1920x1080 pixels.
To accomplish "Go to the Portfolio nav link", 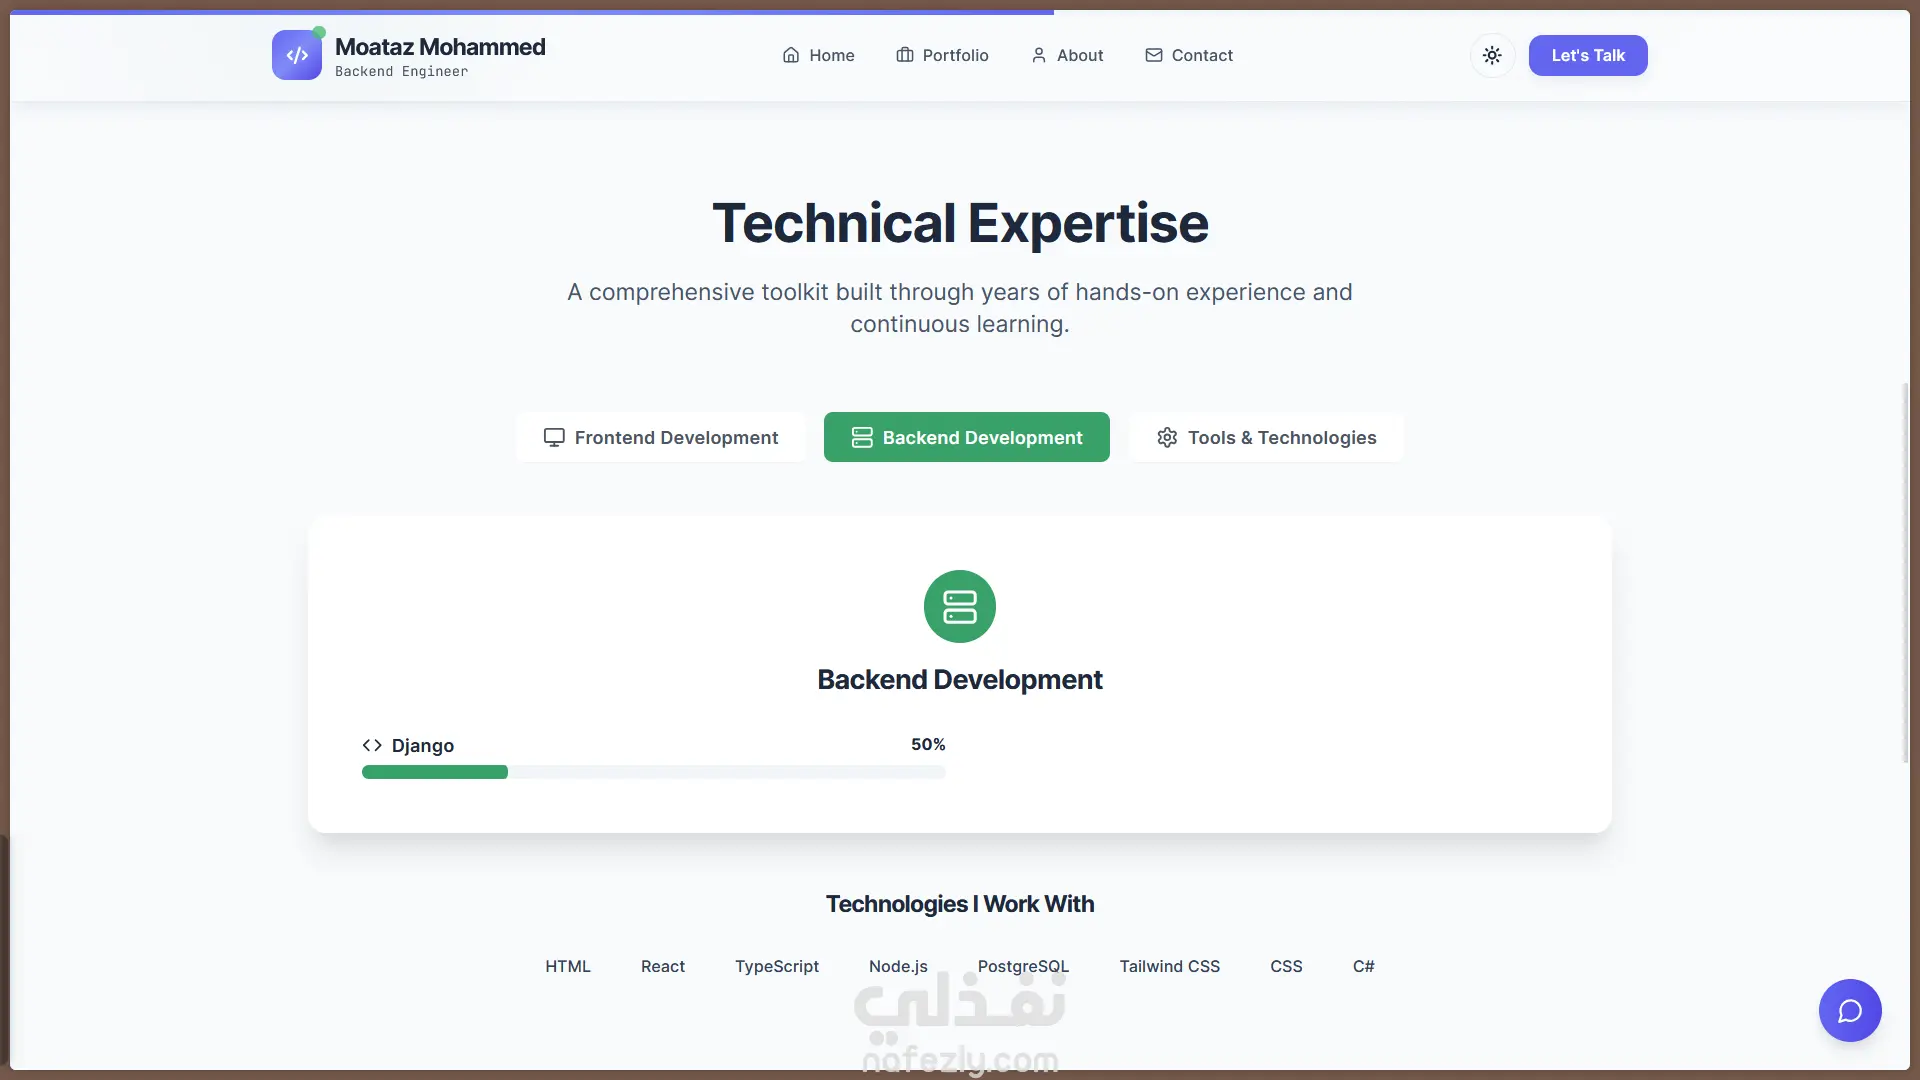I will click(954, 55).
